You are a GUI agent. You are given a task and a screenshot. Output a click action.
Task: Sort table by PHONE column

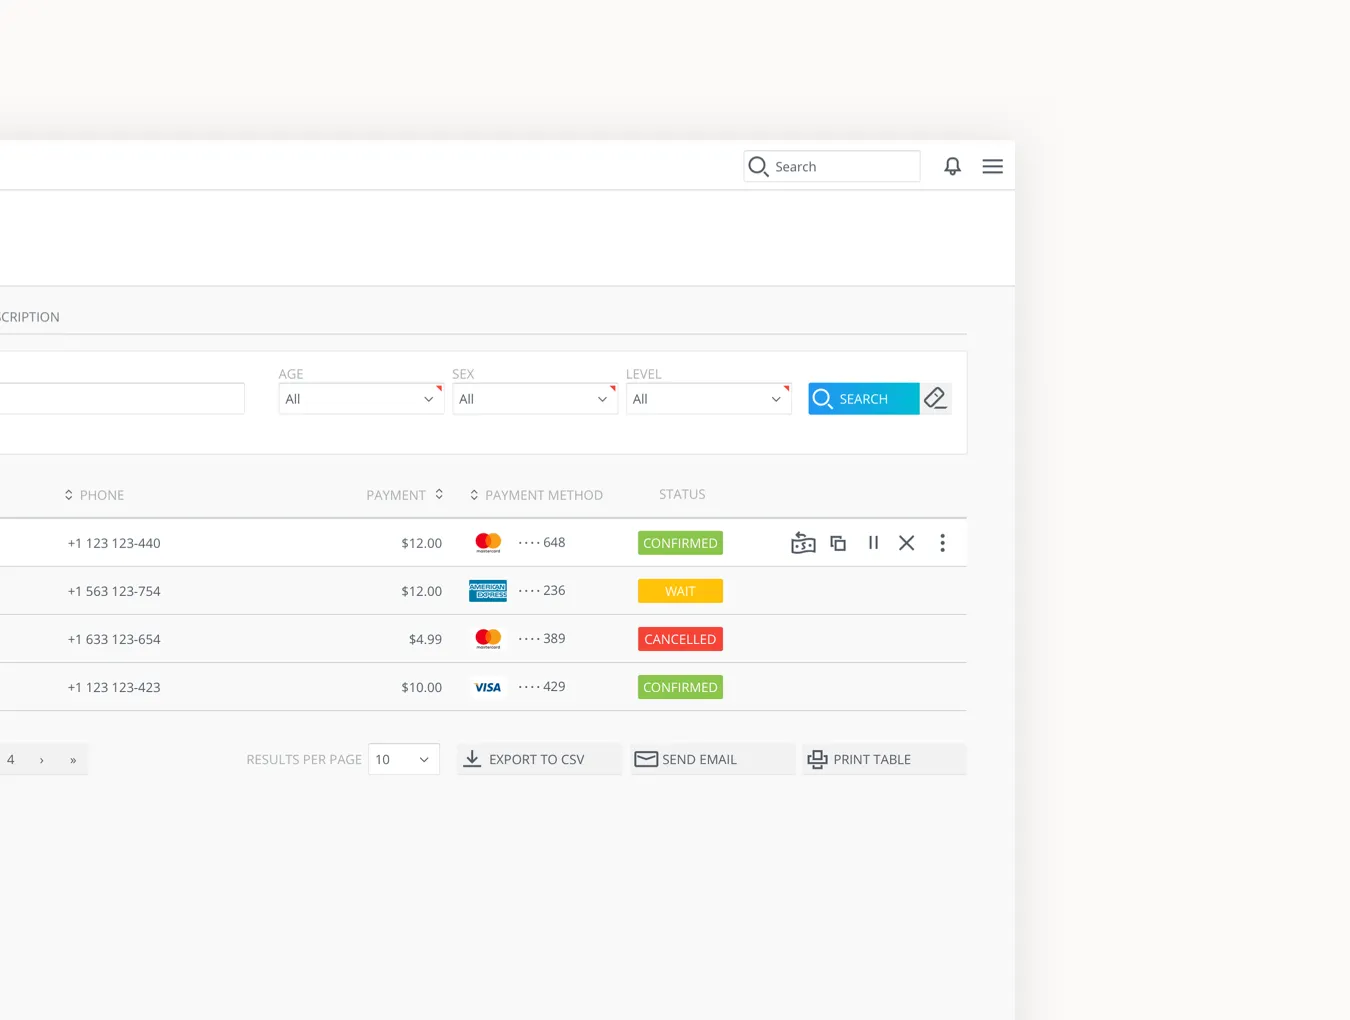pyautogui.click(x=94, y=495)
